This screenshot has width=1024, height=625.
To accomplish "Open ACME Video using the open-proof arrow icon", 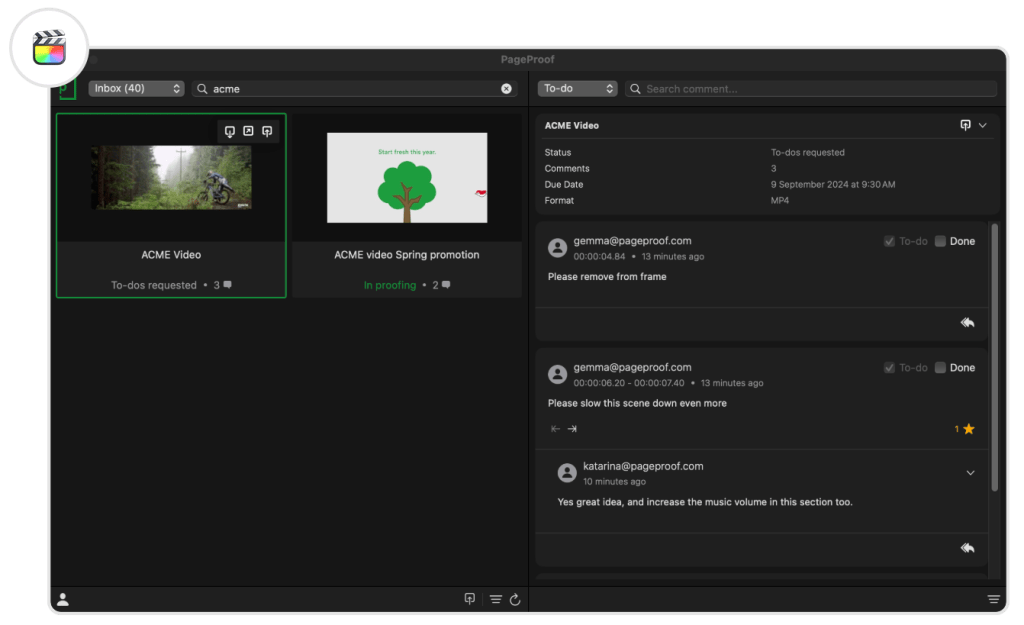I will [x=248, y=131].
